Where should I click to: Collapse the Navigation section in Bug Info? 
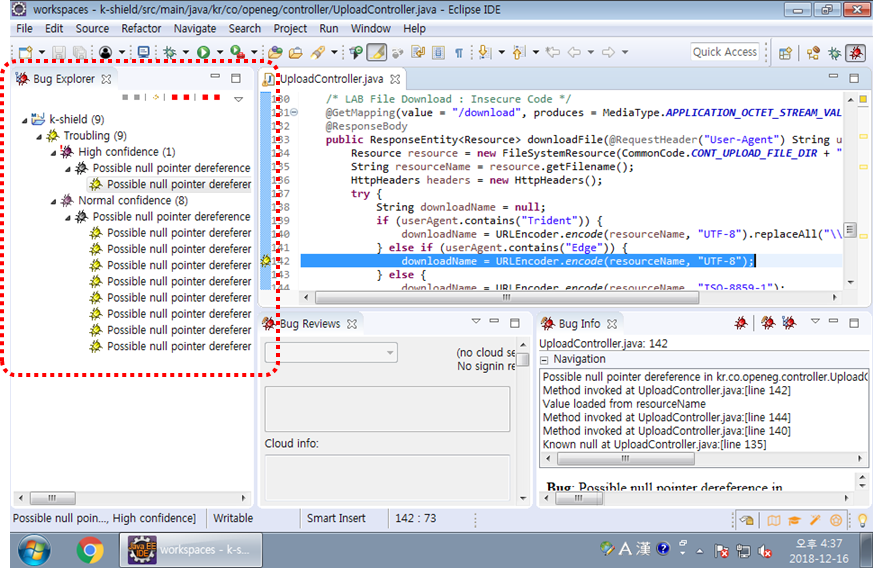pos(545,360)
